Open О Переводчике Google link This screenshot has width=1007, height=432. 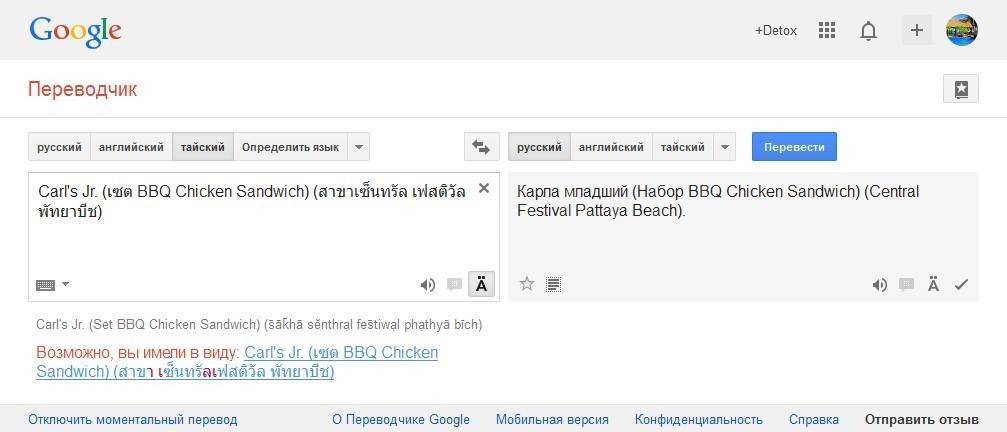pyautogui.click(x=401, y=420)
